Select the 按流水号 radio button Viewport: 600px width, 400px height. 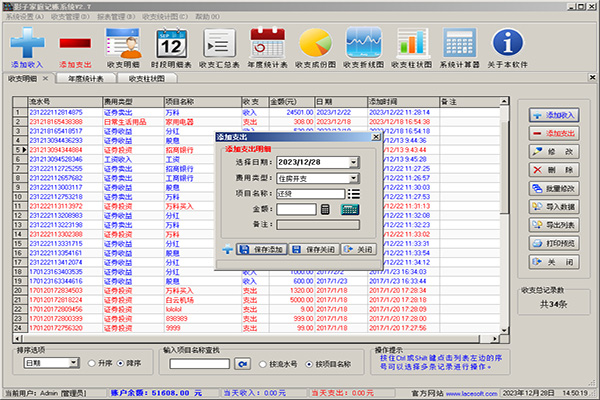pos(262,364)
